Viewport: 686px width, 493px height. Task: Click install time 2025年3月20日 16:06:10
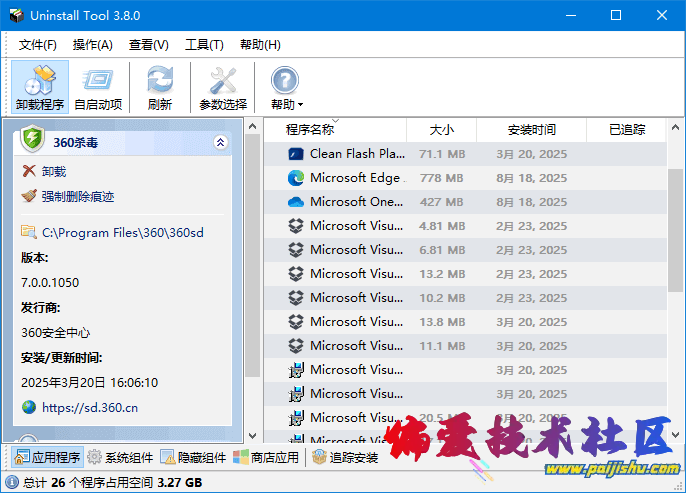pos(89,383)
